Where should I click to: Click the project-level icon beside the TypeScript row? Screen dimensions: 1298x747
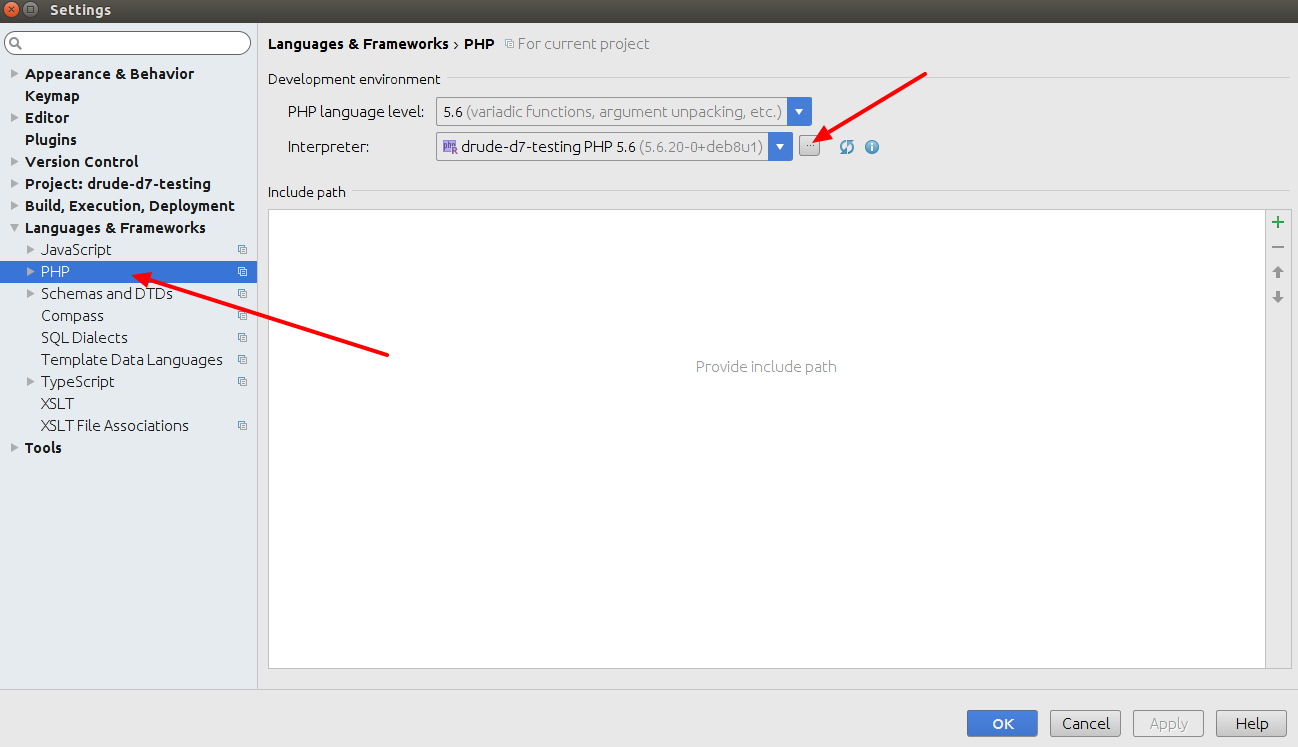(x=242, y=382)
